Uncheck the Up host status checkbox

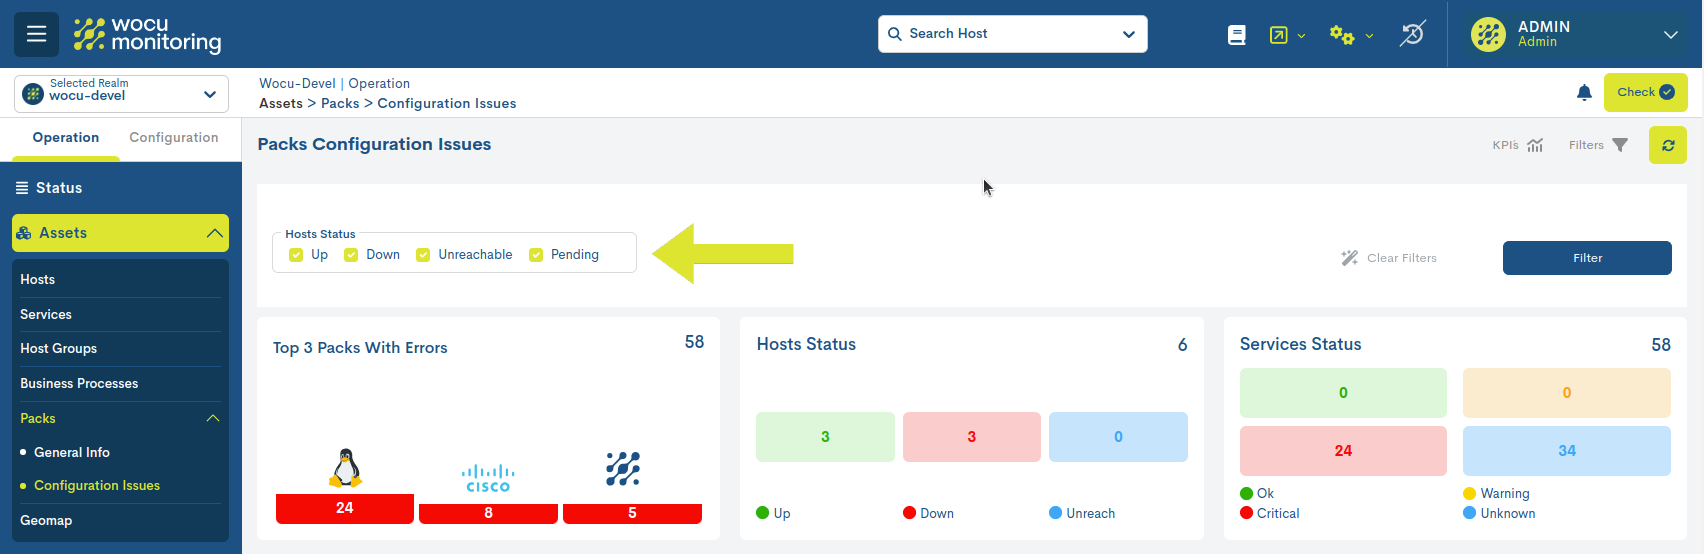point(296,255)
